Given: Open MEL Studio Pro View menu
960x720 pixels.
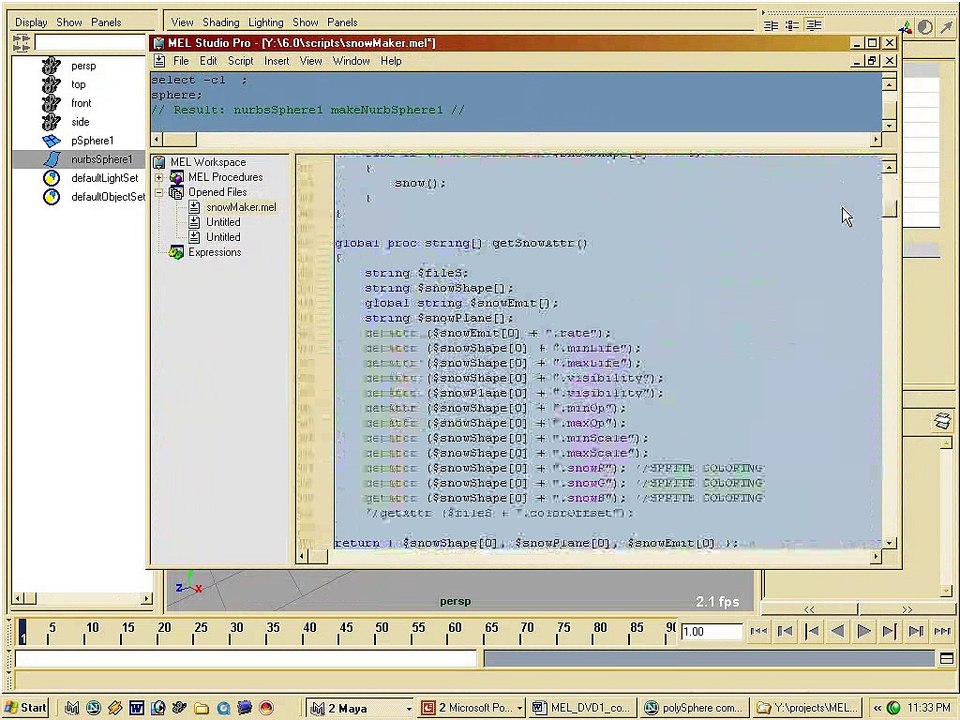Looking at the screenshot, I should [x=310, y=61].
